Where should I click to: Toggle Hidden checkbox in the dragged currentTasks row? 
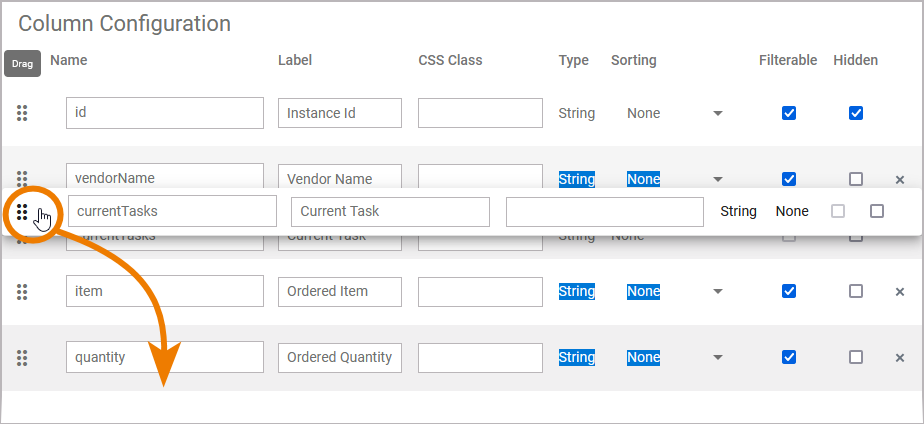coord(877,211)
